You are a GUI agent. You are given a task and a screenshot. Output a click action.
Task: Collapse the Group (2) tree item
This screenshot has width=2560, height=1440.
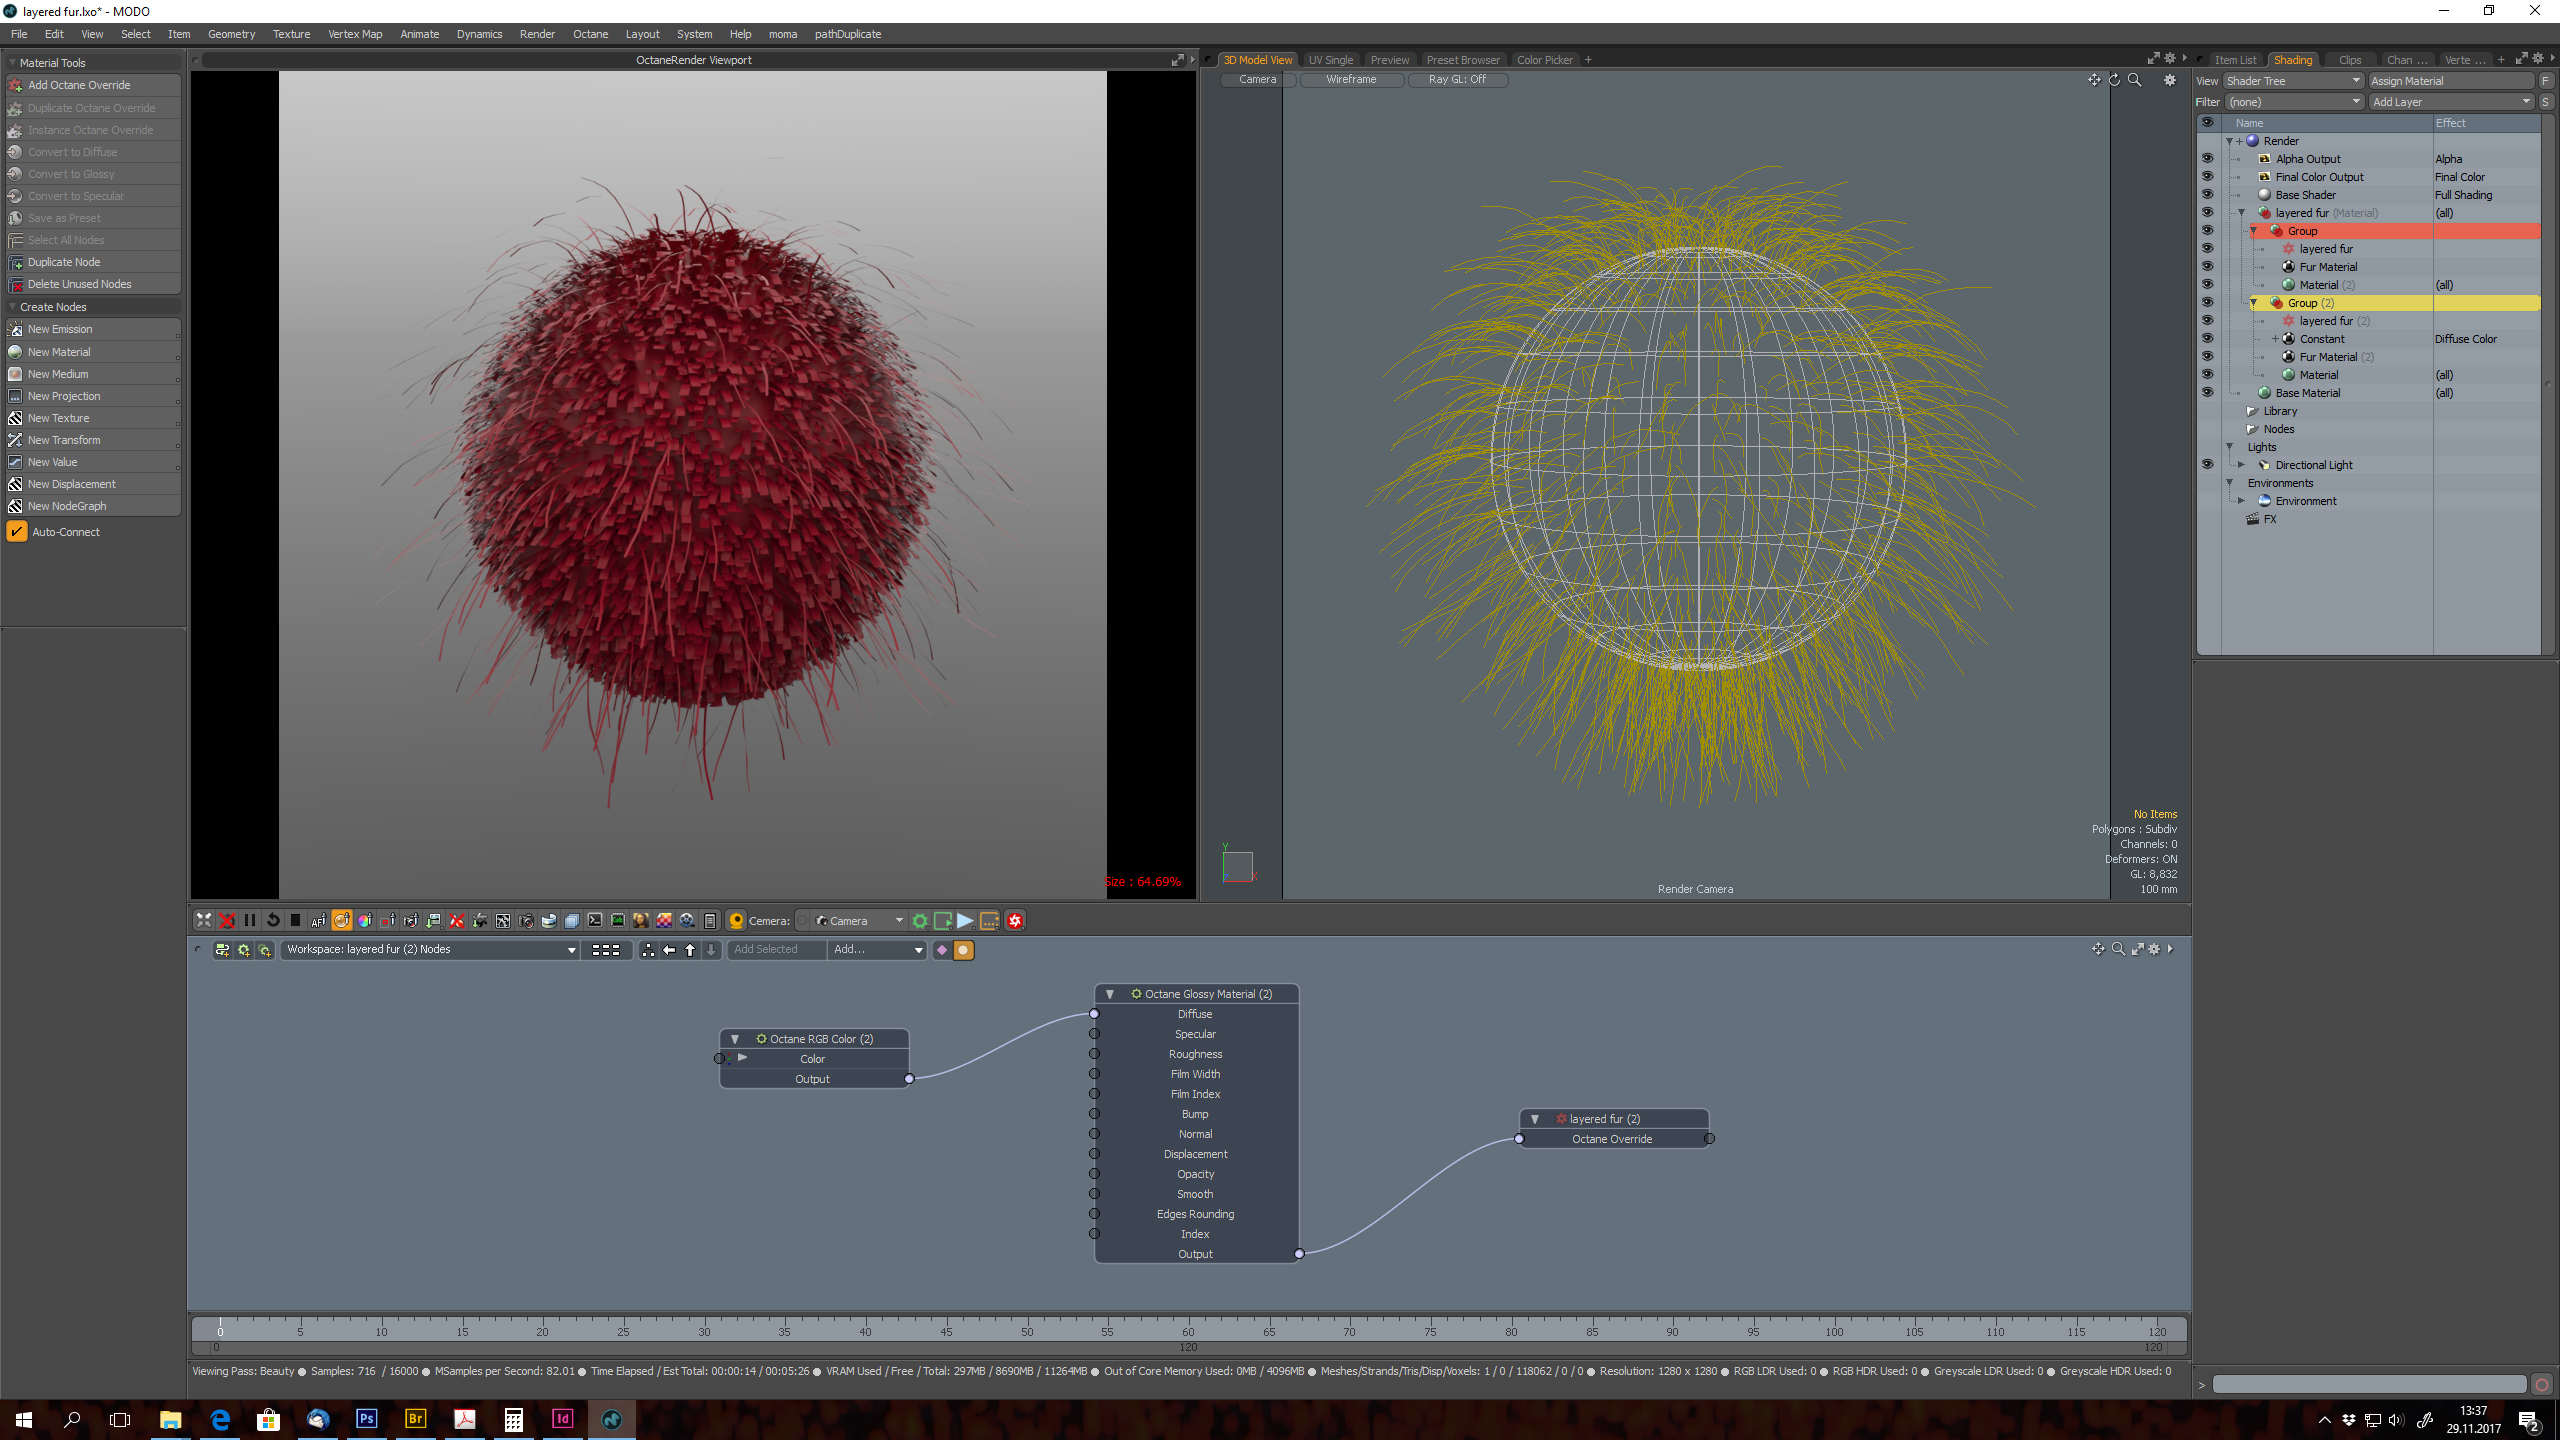(x=2254, y=303)
